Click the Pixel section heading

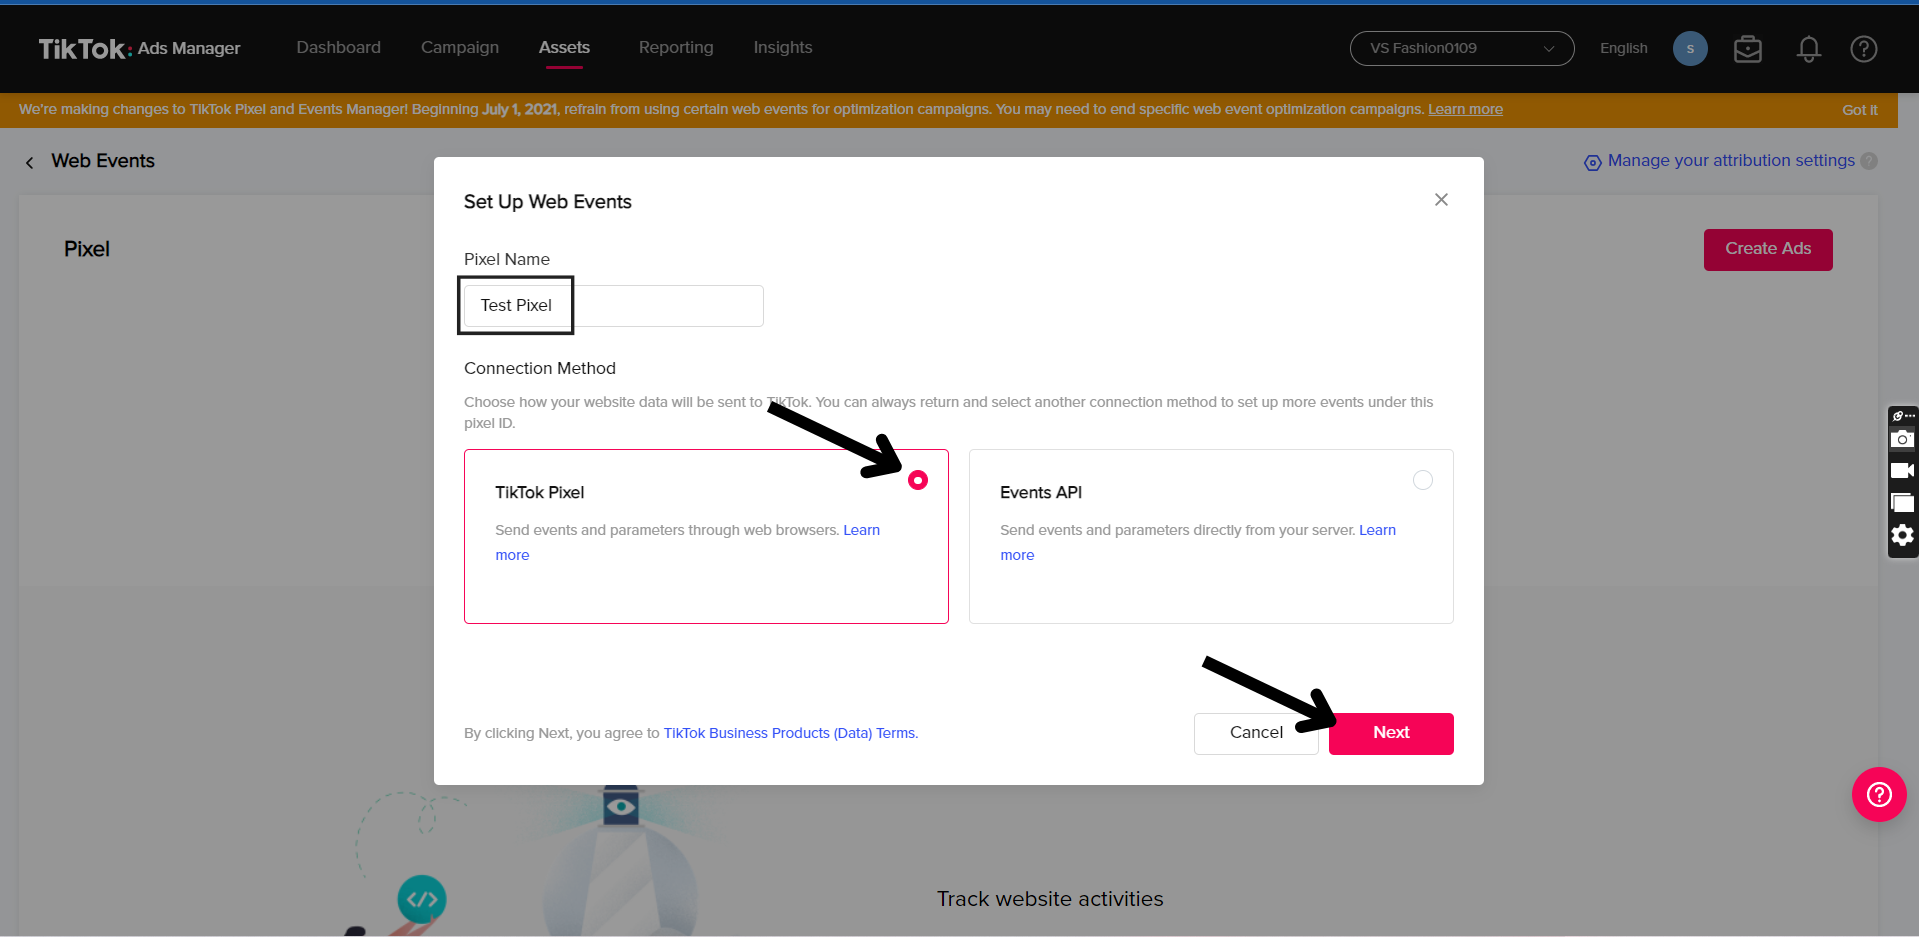(x=87, y=249)
